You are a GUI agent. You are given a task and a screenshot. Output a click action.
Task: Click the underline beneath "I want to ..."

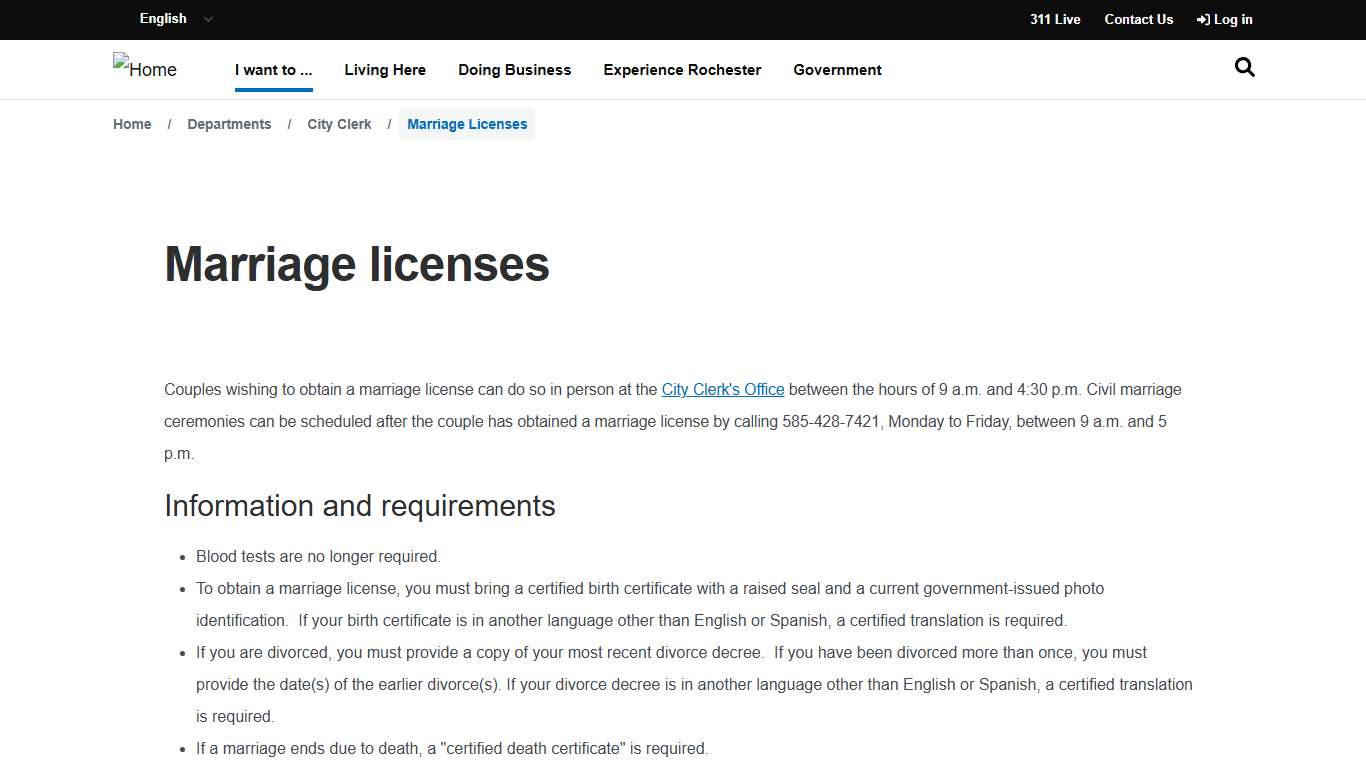[x=272, y=89]
